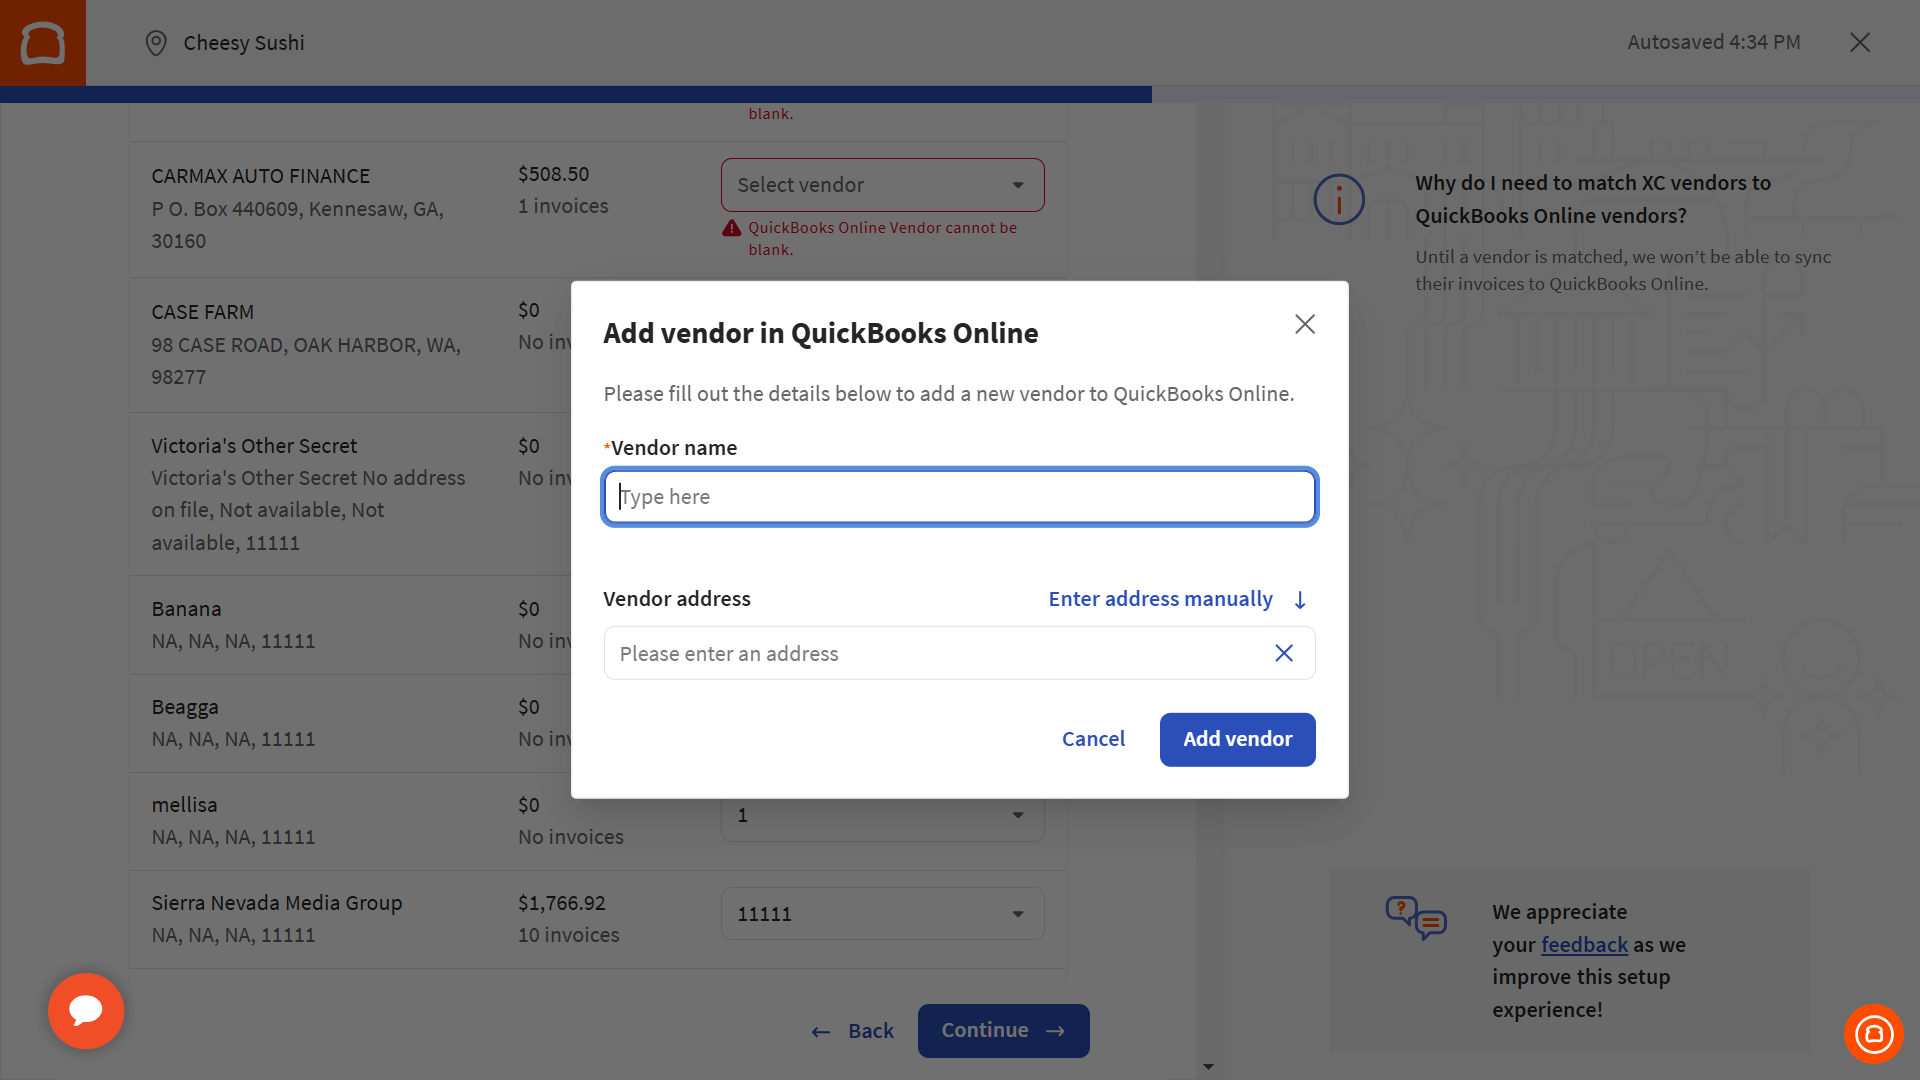The width and height of the screenshot is (1920, 1080).
Task: Click the Continue button
Action: point(1003,1030)
